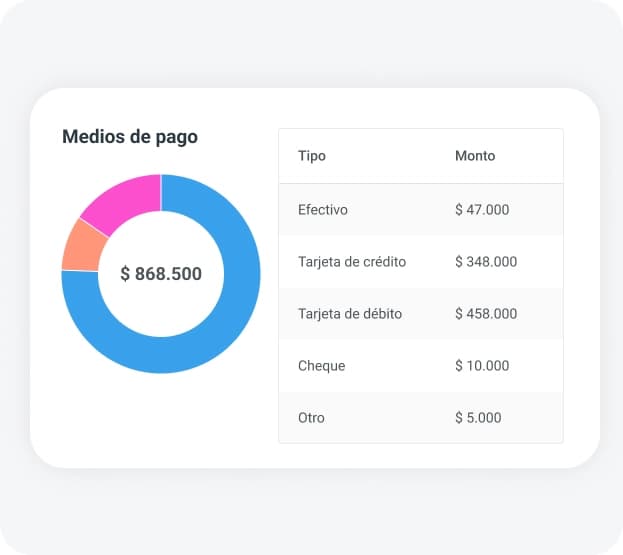623x555 pixels.
Task: Click the $ 10.000 amount
Action: tap(482, 366)
